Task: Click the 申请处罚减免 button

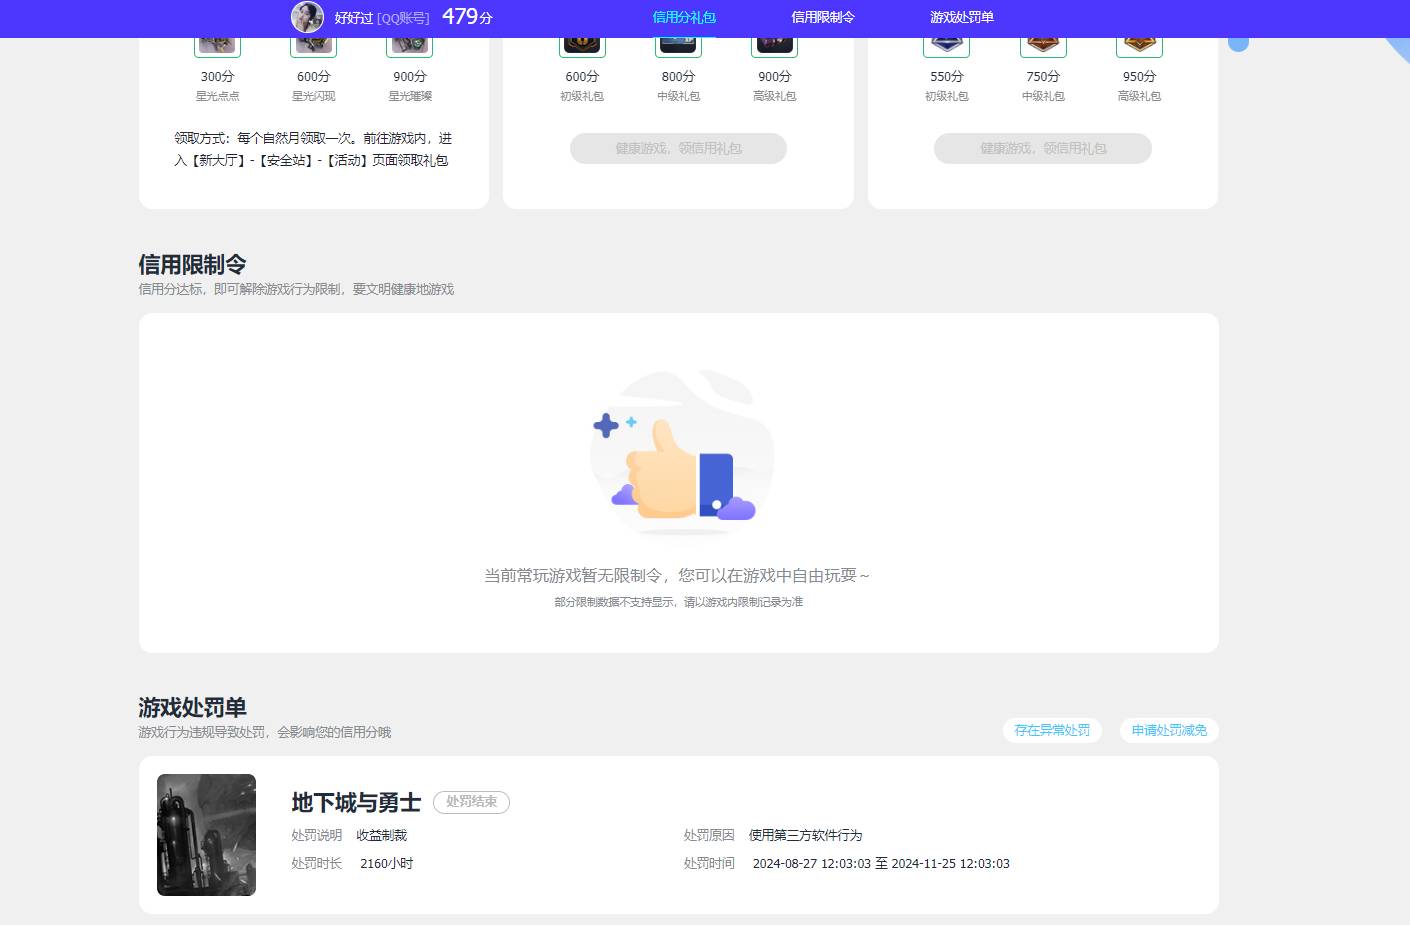Action: coord(1168,730)
